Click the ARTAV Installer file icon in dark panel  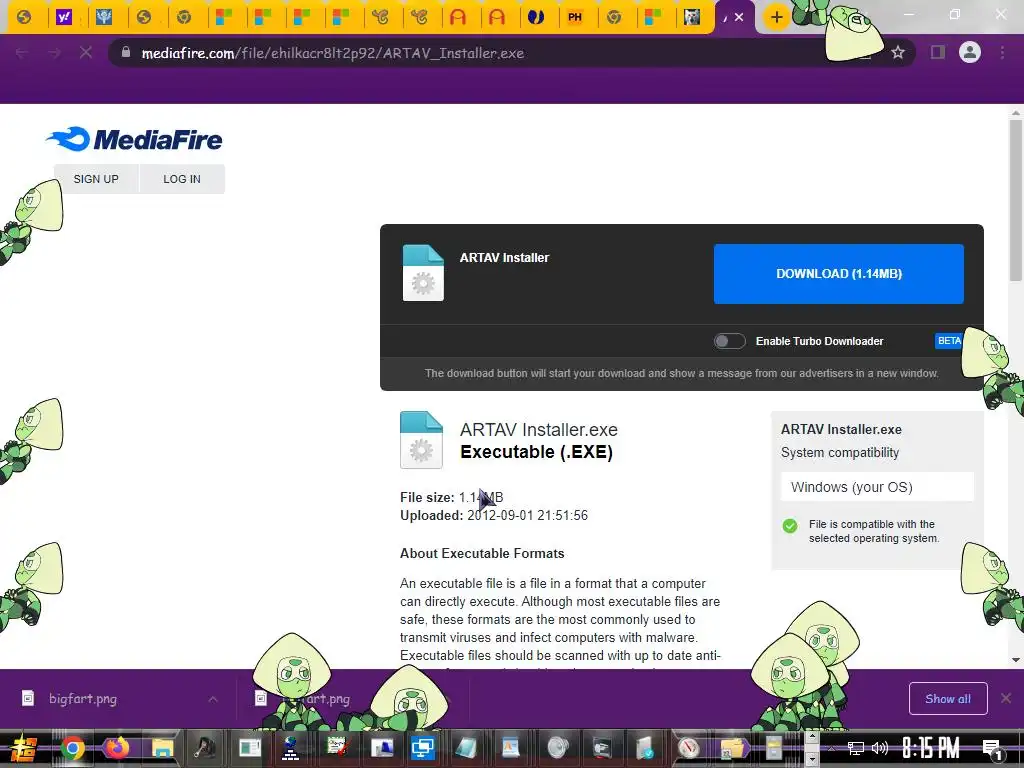click(x=423, y=273)
